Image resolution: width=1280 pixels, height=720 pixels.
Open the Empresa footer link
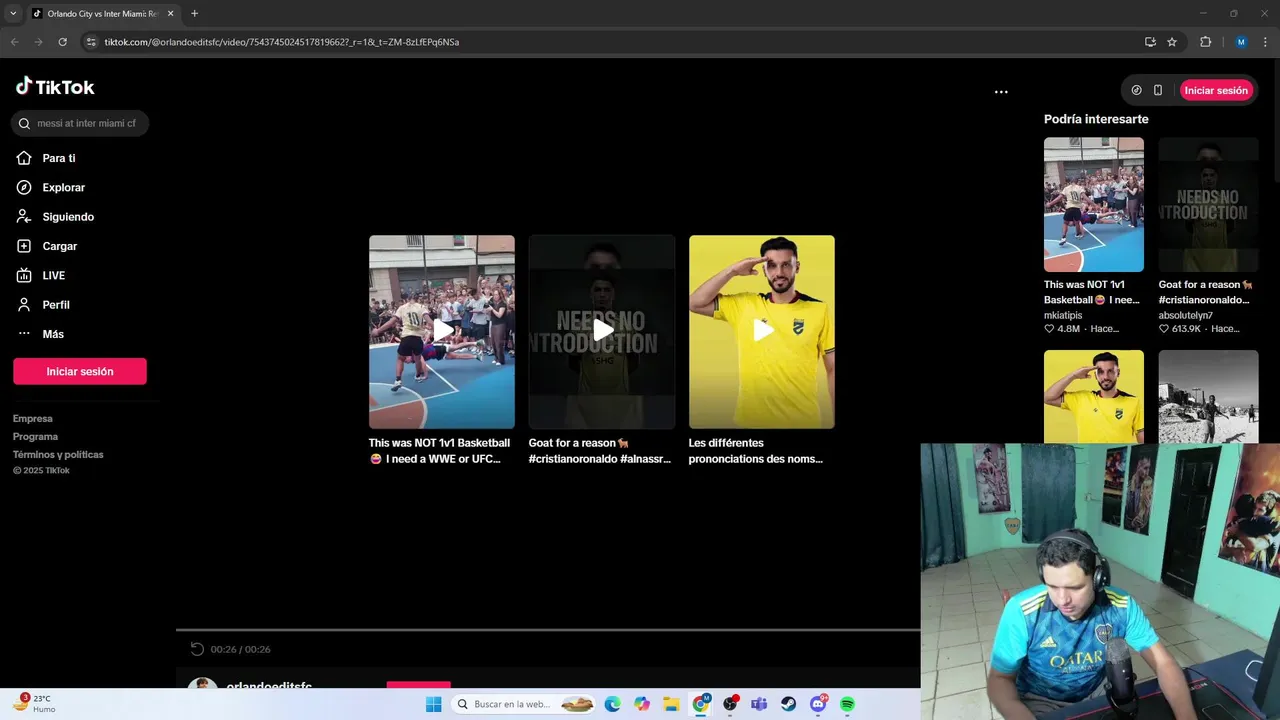(33, 418)
